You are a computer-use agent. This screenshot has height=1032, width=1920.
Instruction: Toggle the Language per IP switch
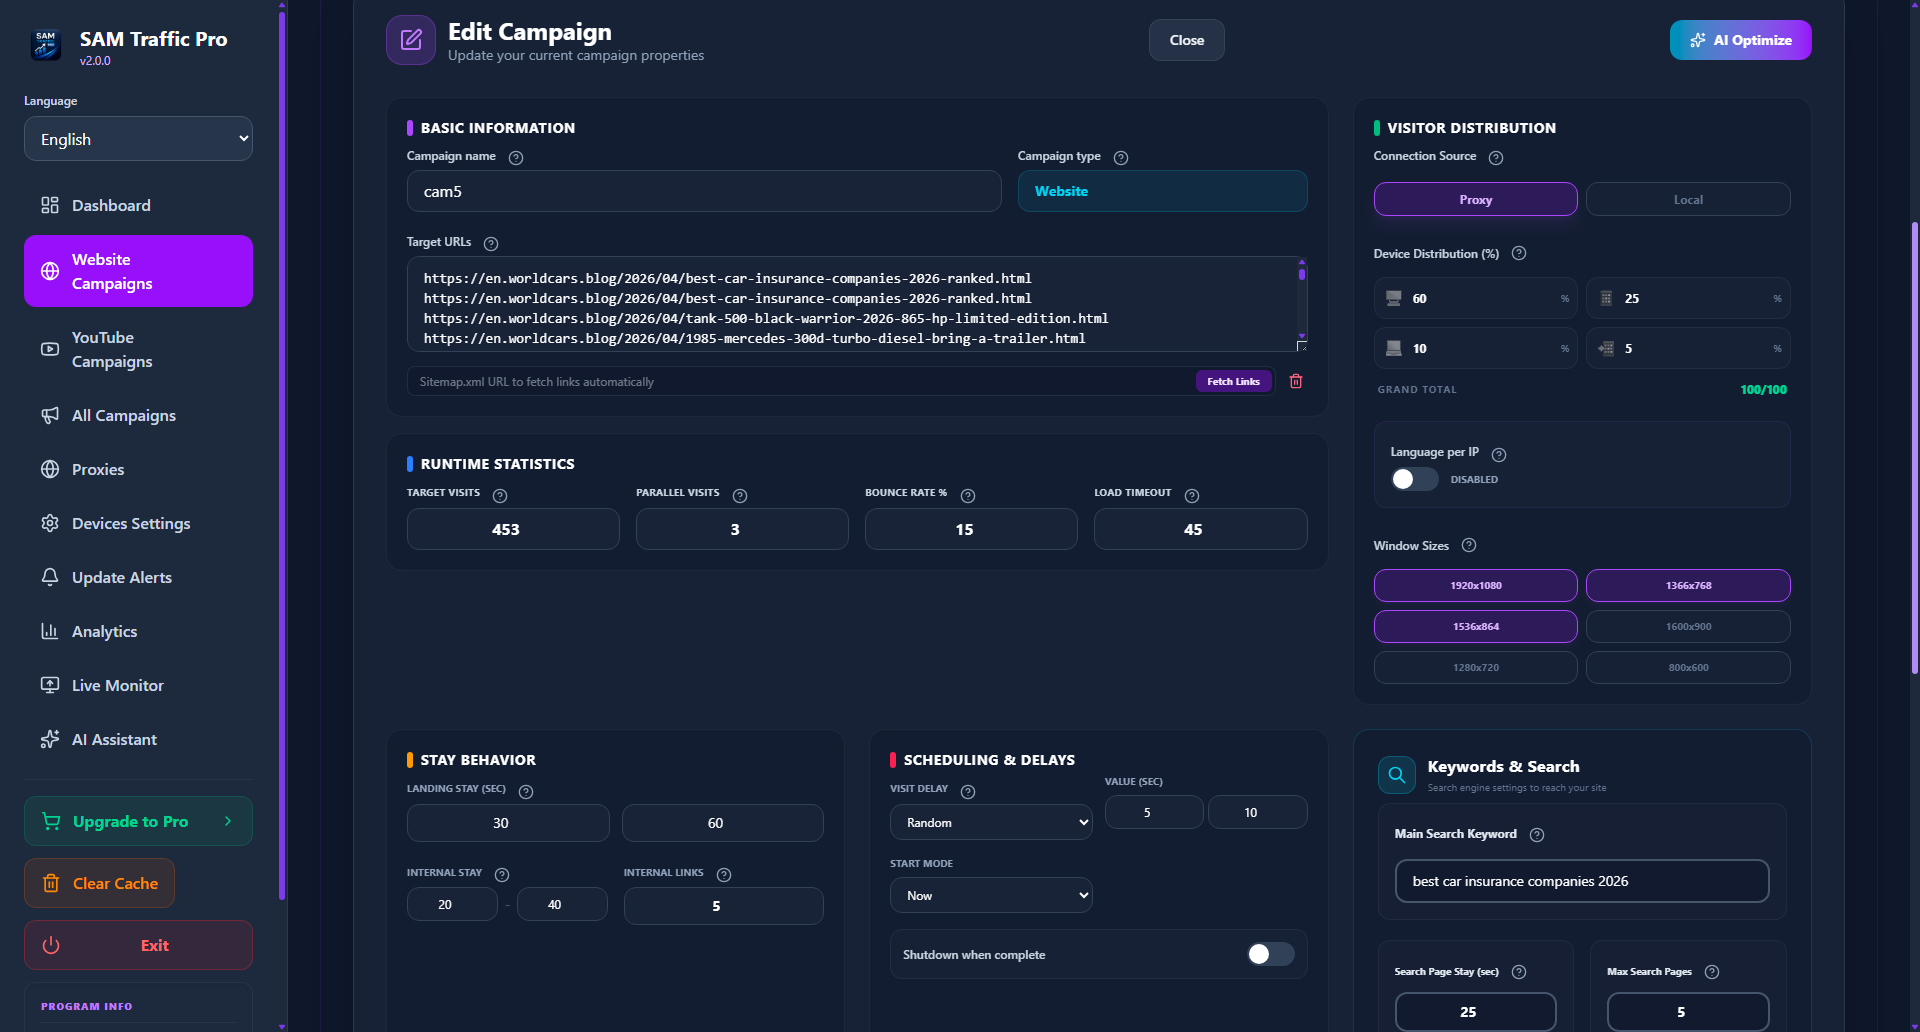coord(1414,479)
